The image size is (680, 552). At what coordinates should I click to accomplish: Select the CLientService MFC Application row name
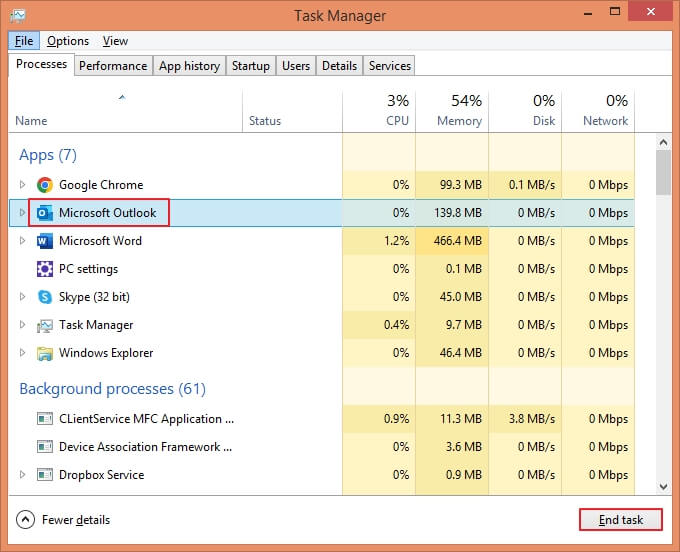click(147, 419)
